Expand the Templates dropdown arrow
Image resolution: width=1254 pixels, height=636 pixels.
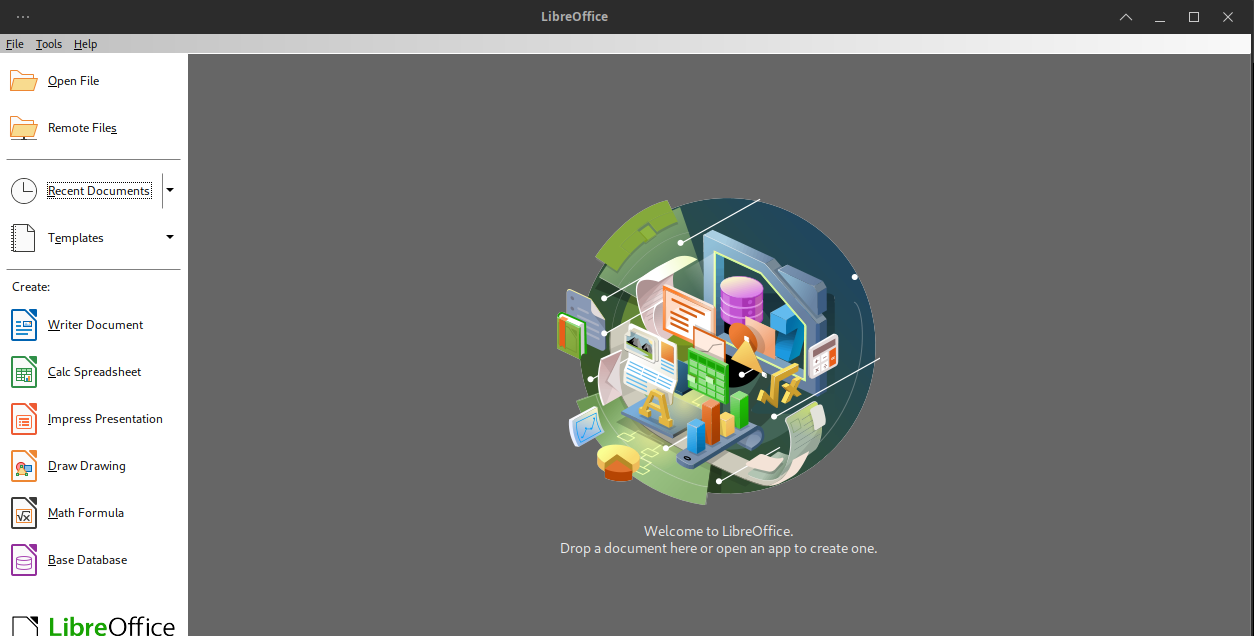click(x=170, y=237)
